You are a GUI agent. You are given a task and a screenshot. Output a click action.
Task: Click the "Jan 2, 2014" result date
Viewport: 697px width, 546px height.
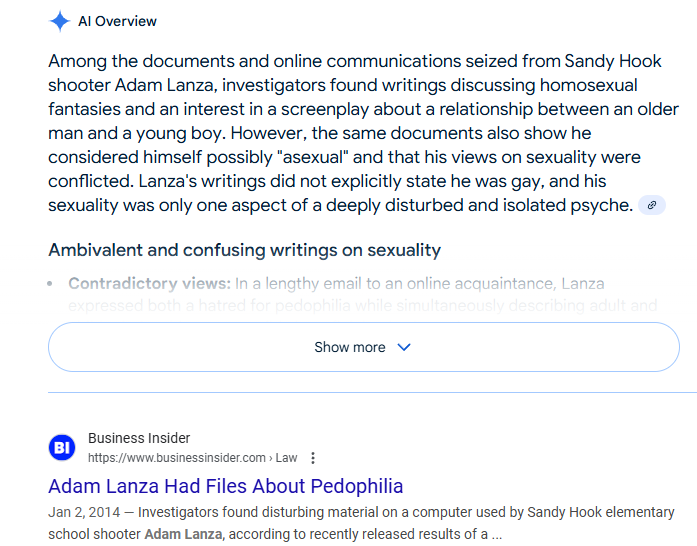84,512
